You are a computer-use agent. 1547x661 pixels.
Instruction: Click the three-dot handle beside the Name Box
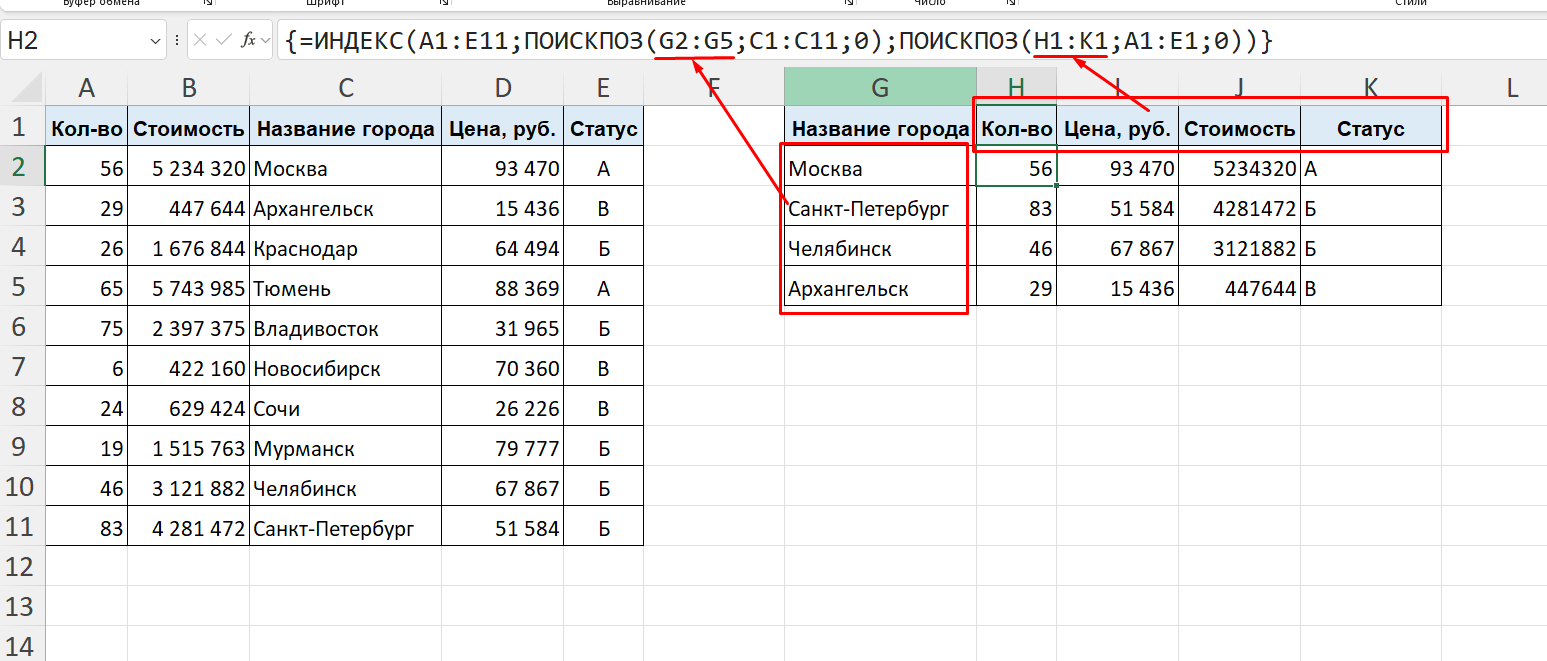click(x=176, y=41)
